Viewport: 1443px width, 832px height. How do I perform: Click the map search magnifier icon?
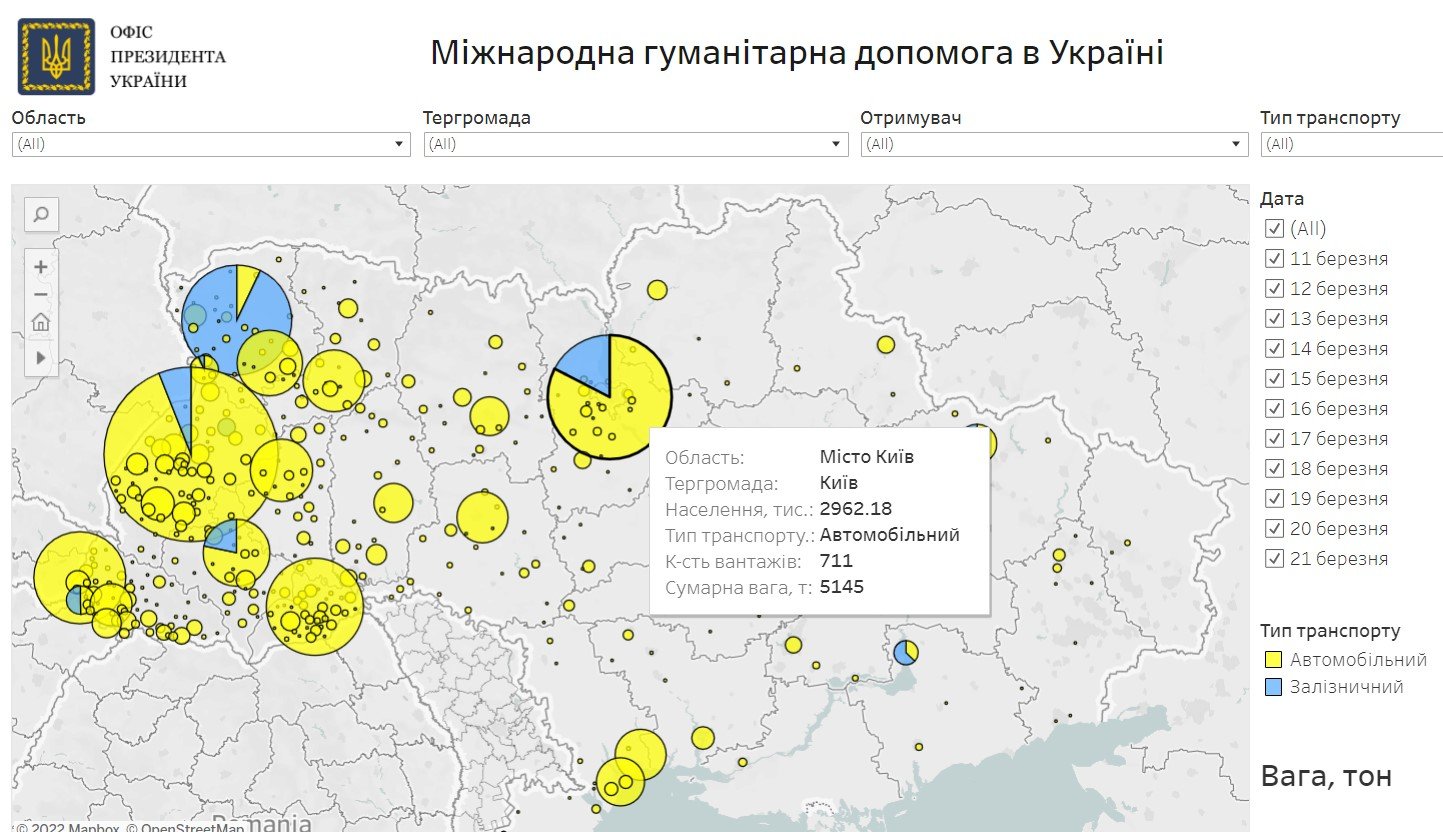point(40,213)
